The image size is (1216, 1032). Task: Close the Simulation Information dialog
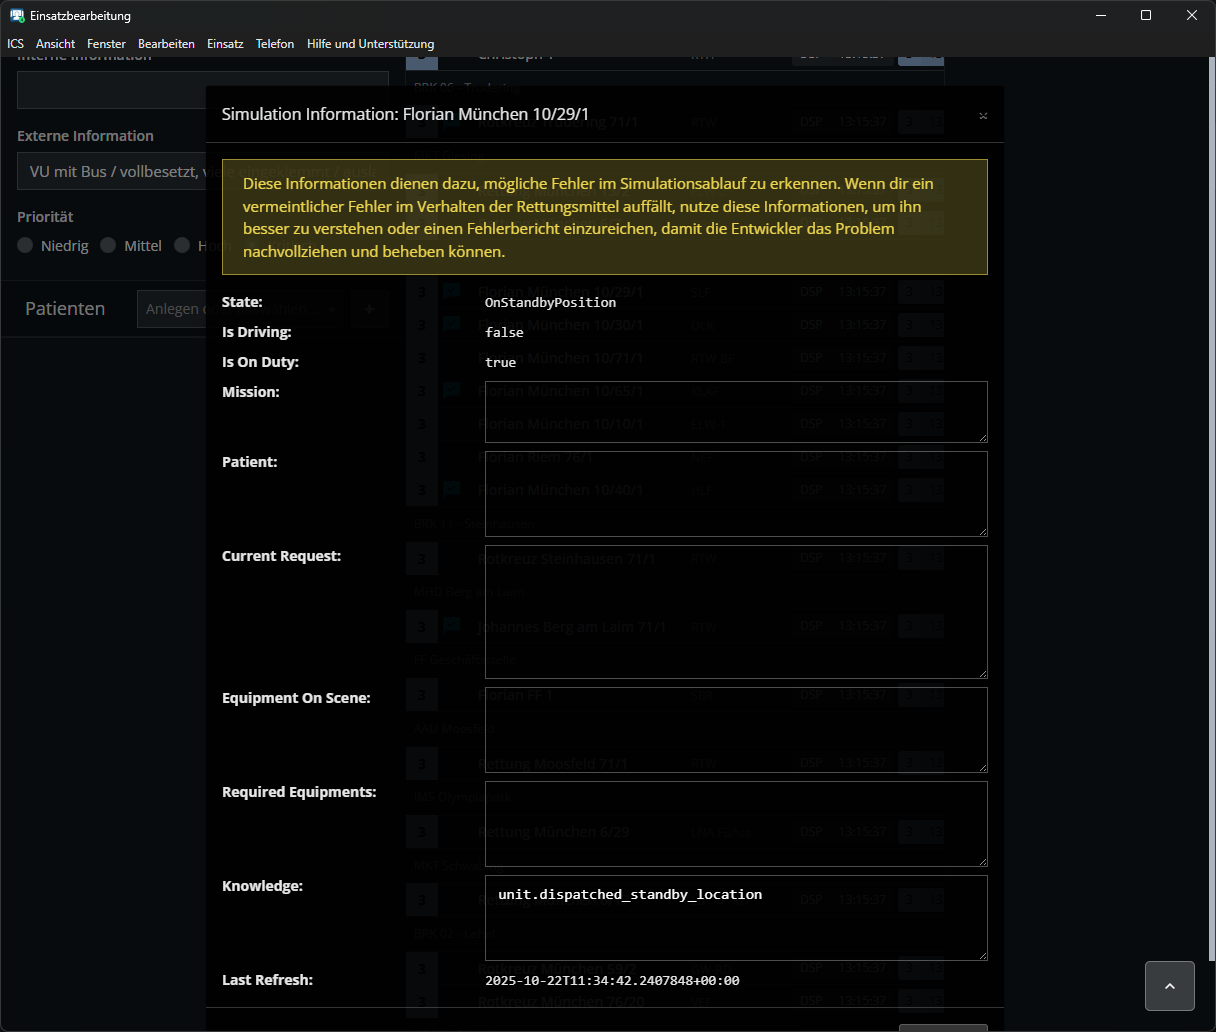tap(983, 116)
